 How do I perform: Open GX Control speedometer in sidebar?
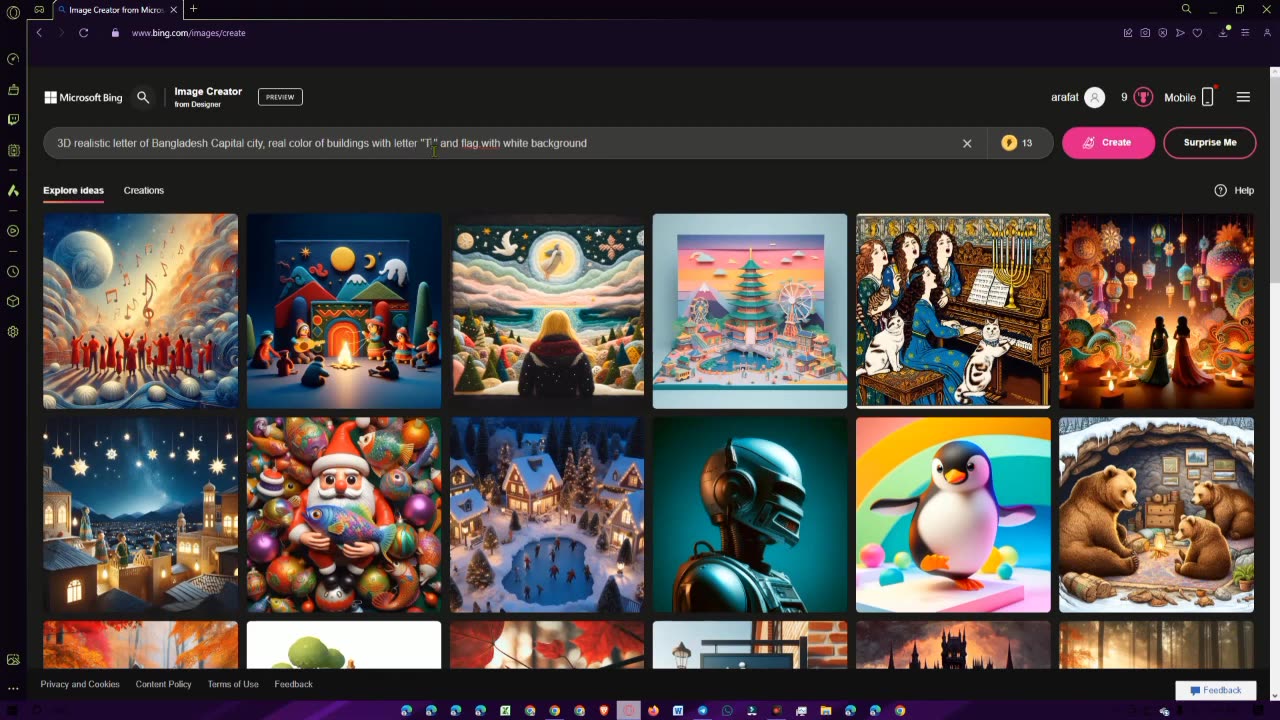coord(13,59)
